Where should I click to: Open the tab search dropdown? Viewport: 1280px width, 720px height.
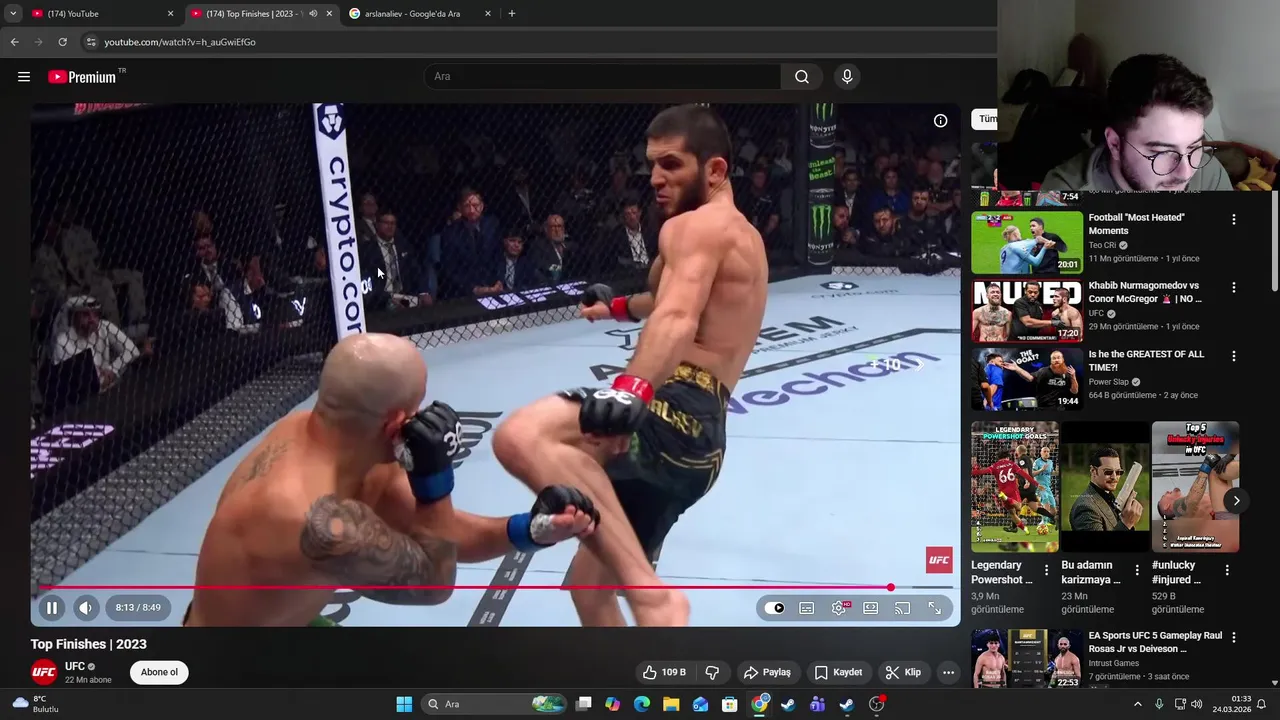[13, 14]
